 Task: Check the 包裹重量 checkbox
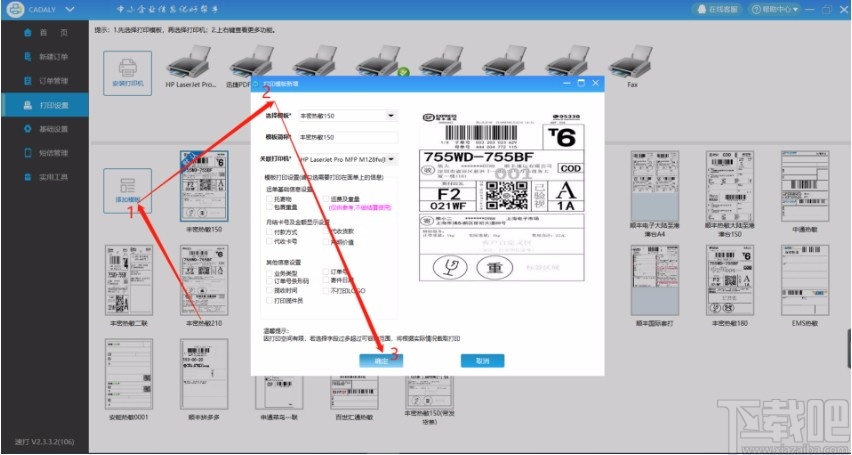(x=269, y=207)
